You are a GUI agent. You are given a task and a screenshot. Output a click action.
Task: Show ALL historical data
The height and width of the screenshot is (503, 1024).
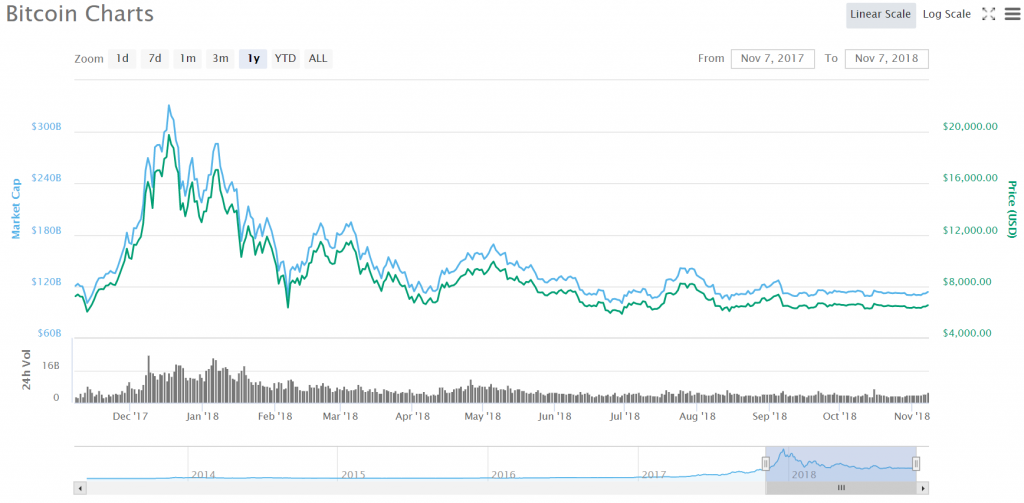(x=318, y=58)
